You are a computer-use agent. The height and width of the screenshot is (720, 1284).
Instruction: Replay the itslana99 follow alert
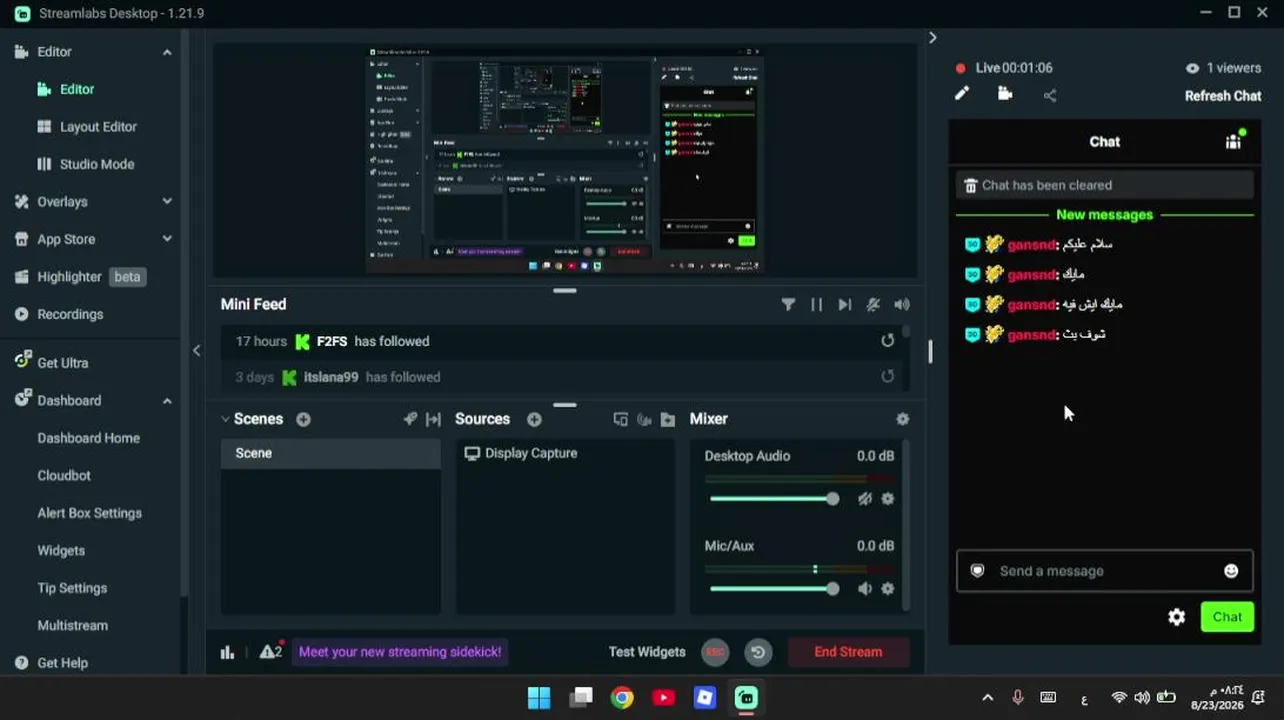(887, 377)
